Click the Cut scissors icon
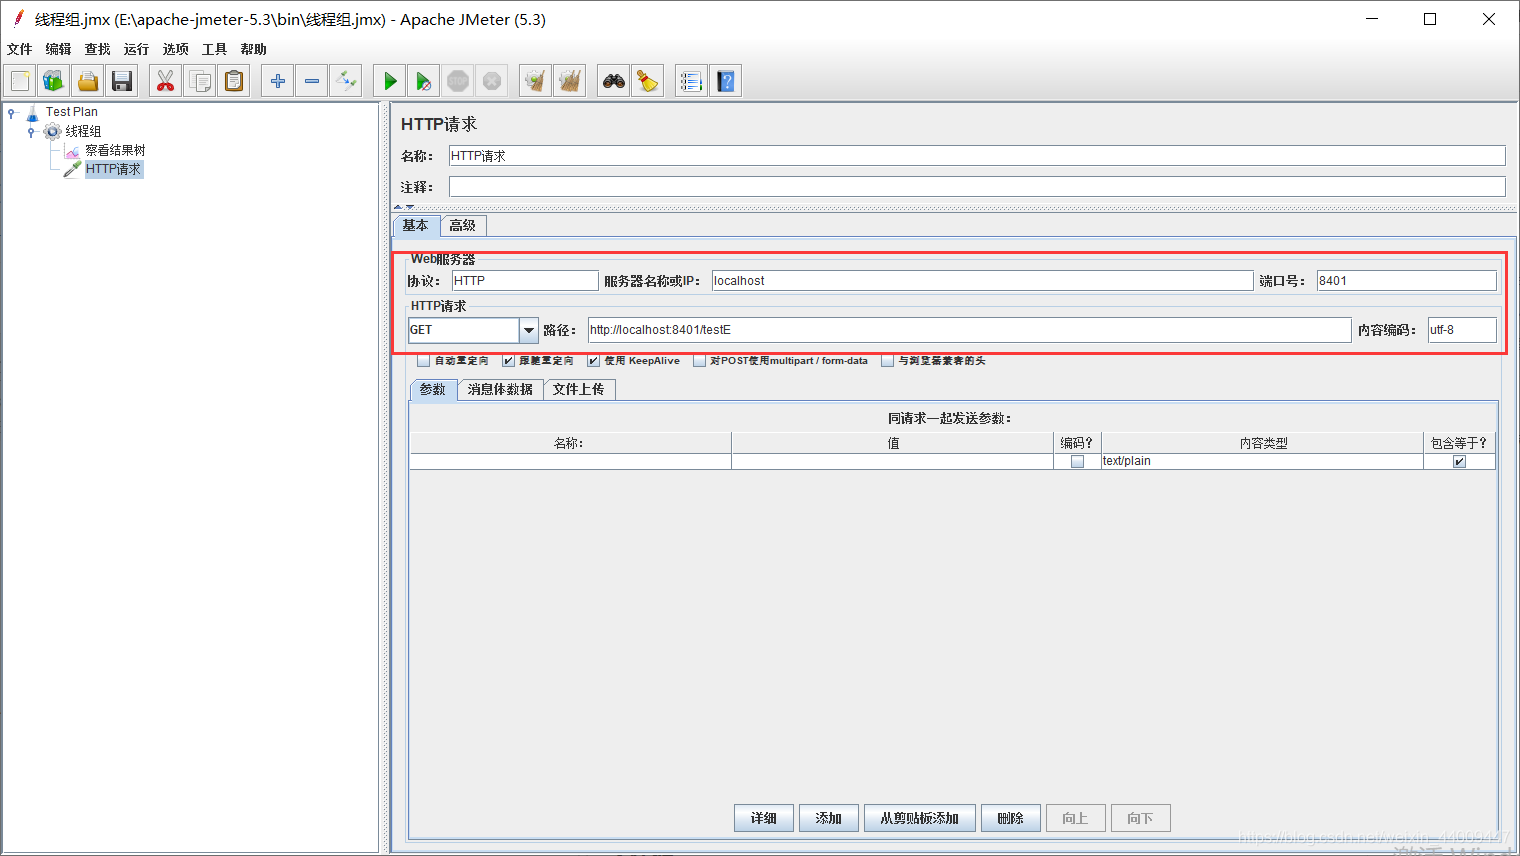 (x=166, y=81)
